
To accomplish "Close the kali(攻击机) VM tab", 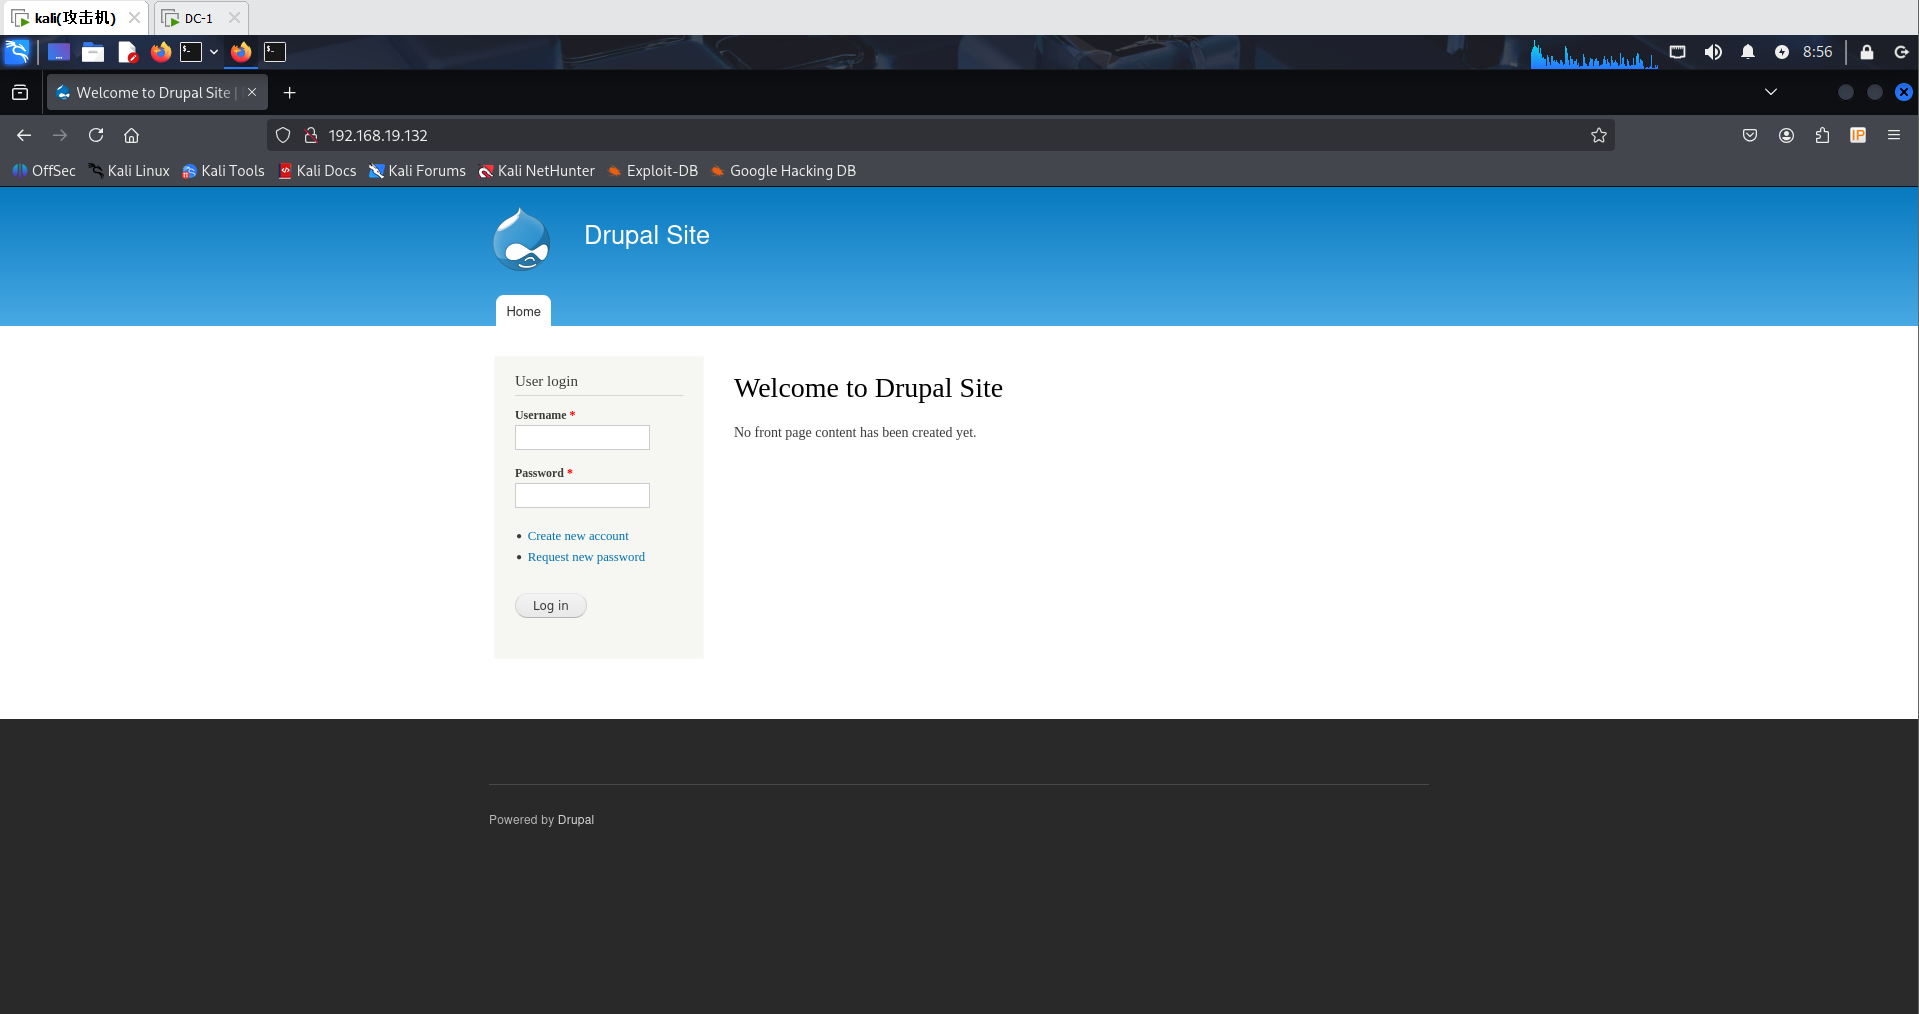I will pyautogui.click(x=134, y=18).
